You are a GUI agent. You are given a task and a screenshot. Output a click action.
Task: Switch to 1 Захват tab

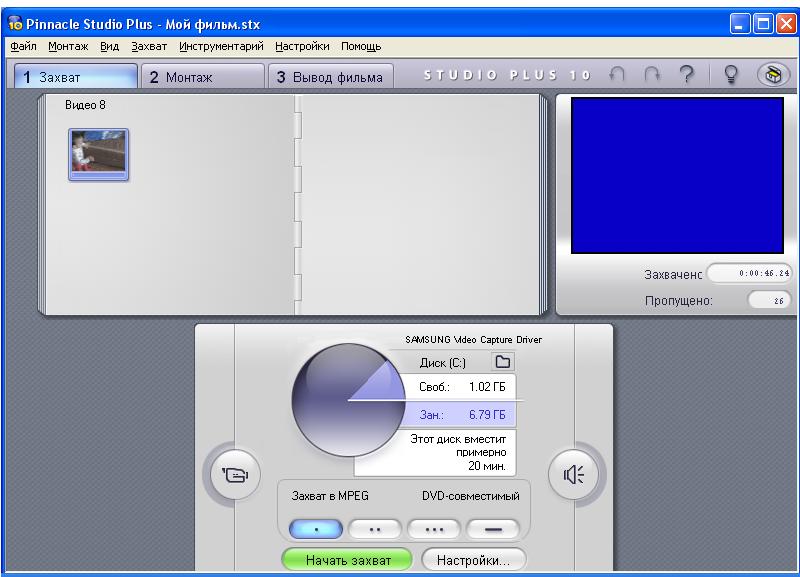(x=76, y=77)
